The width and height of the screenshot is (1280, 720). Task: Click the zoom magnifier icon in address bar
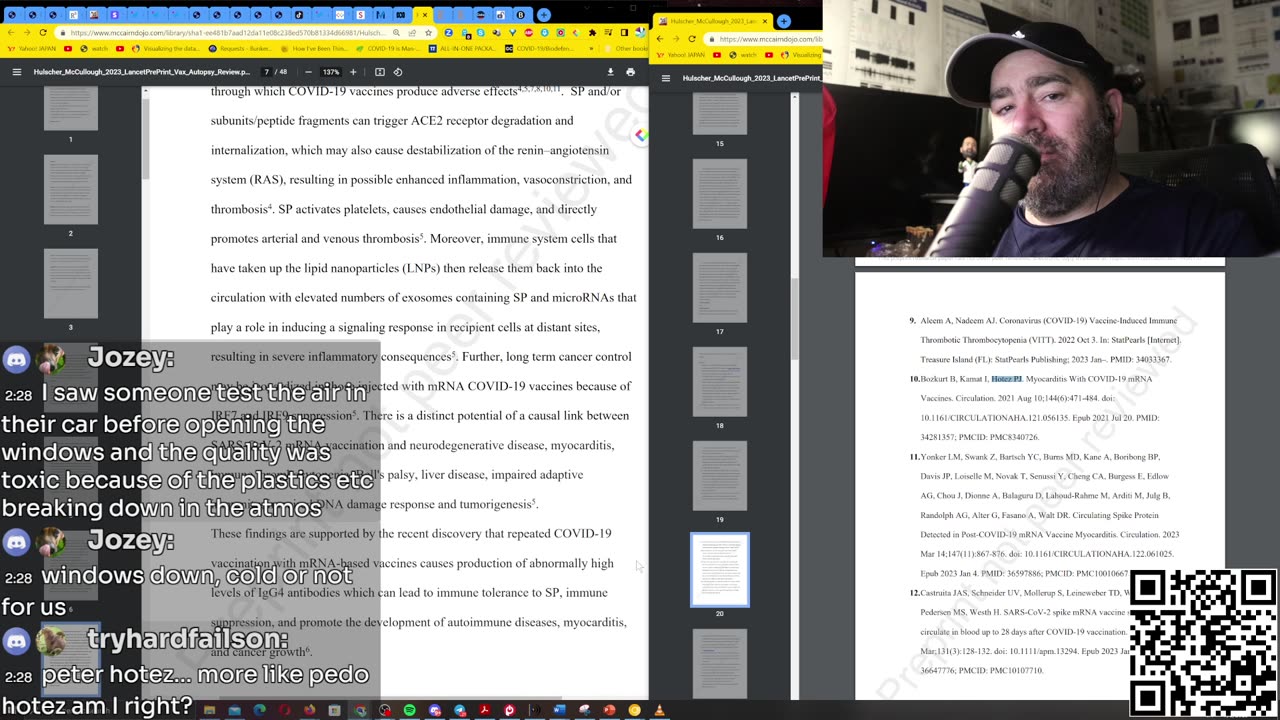click(396, 32)
